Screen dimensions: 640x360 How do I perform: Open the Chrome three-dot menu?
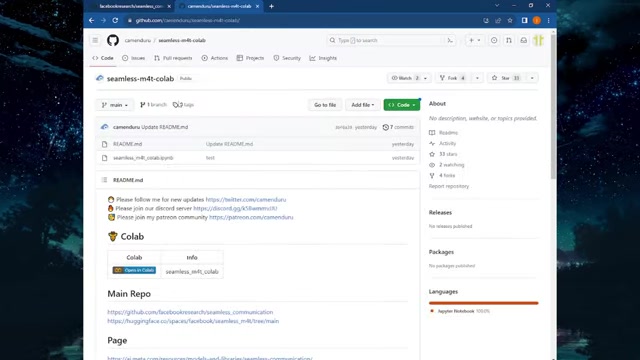coord(549,20)
